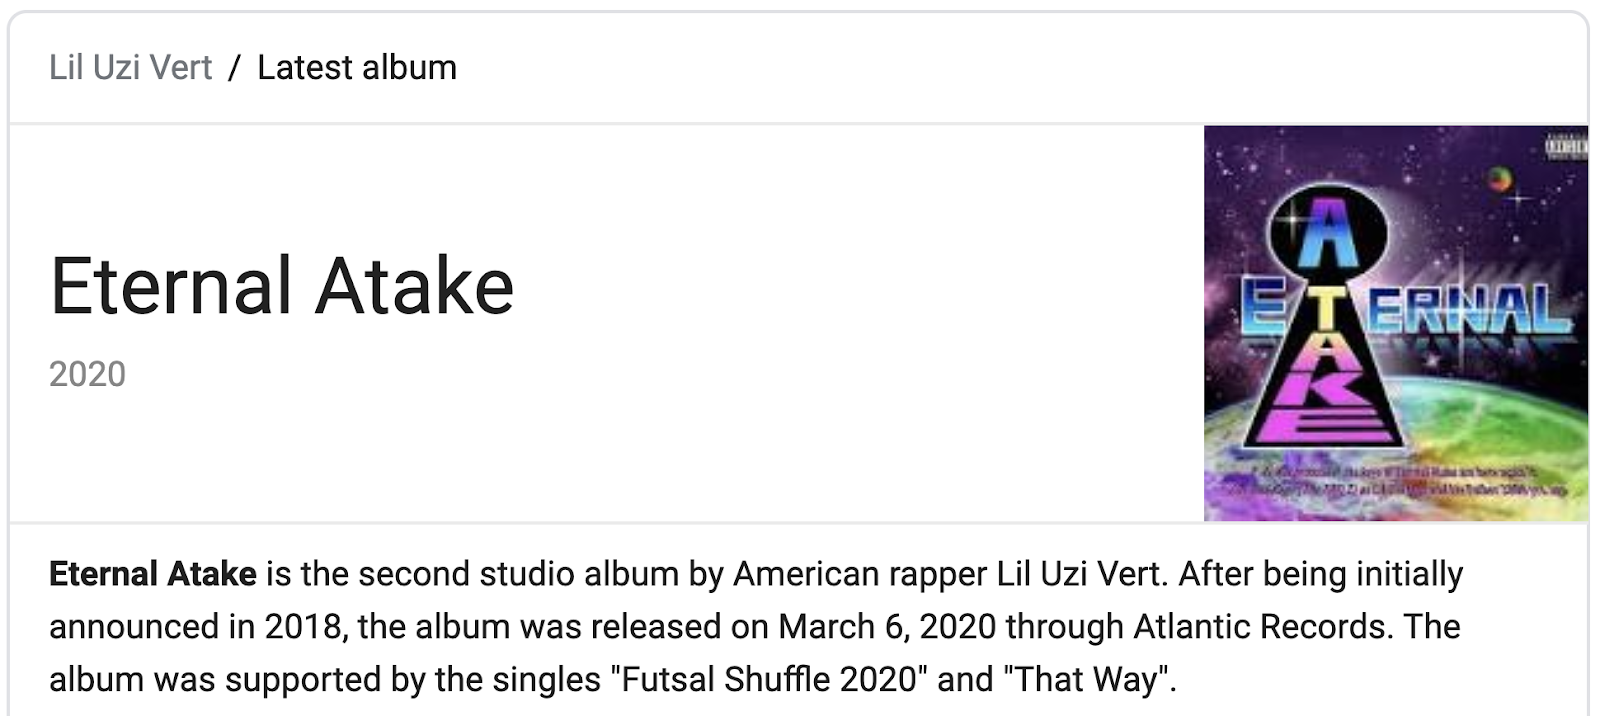
Task: Open the Lil Uzi Vert breadcrumb link
Action: pos(131,68)
